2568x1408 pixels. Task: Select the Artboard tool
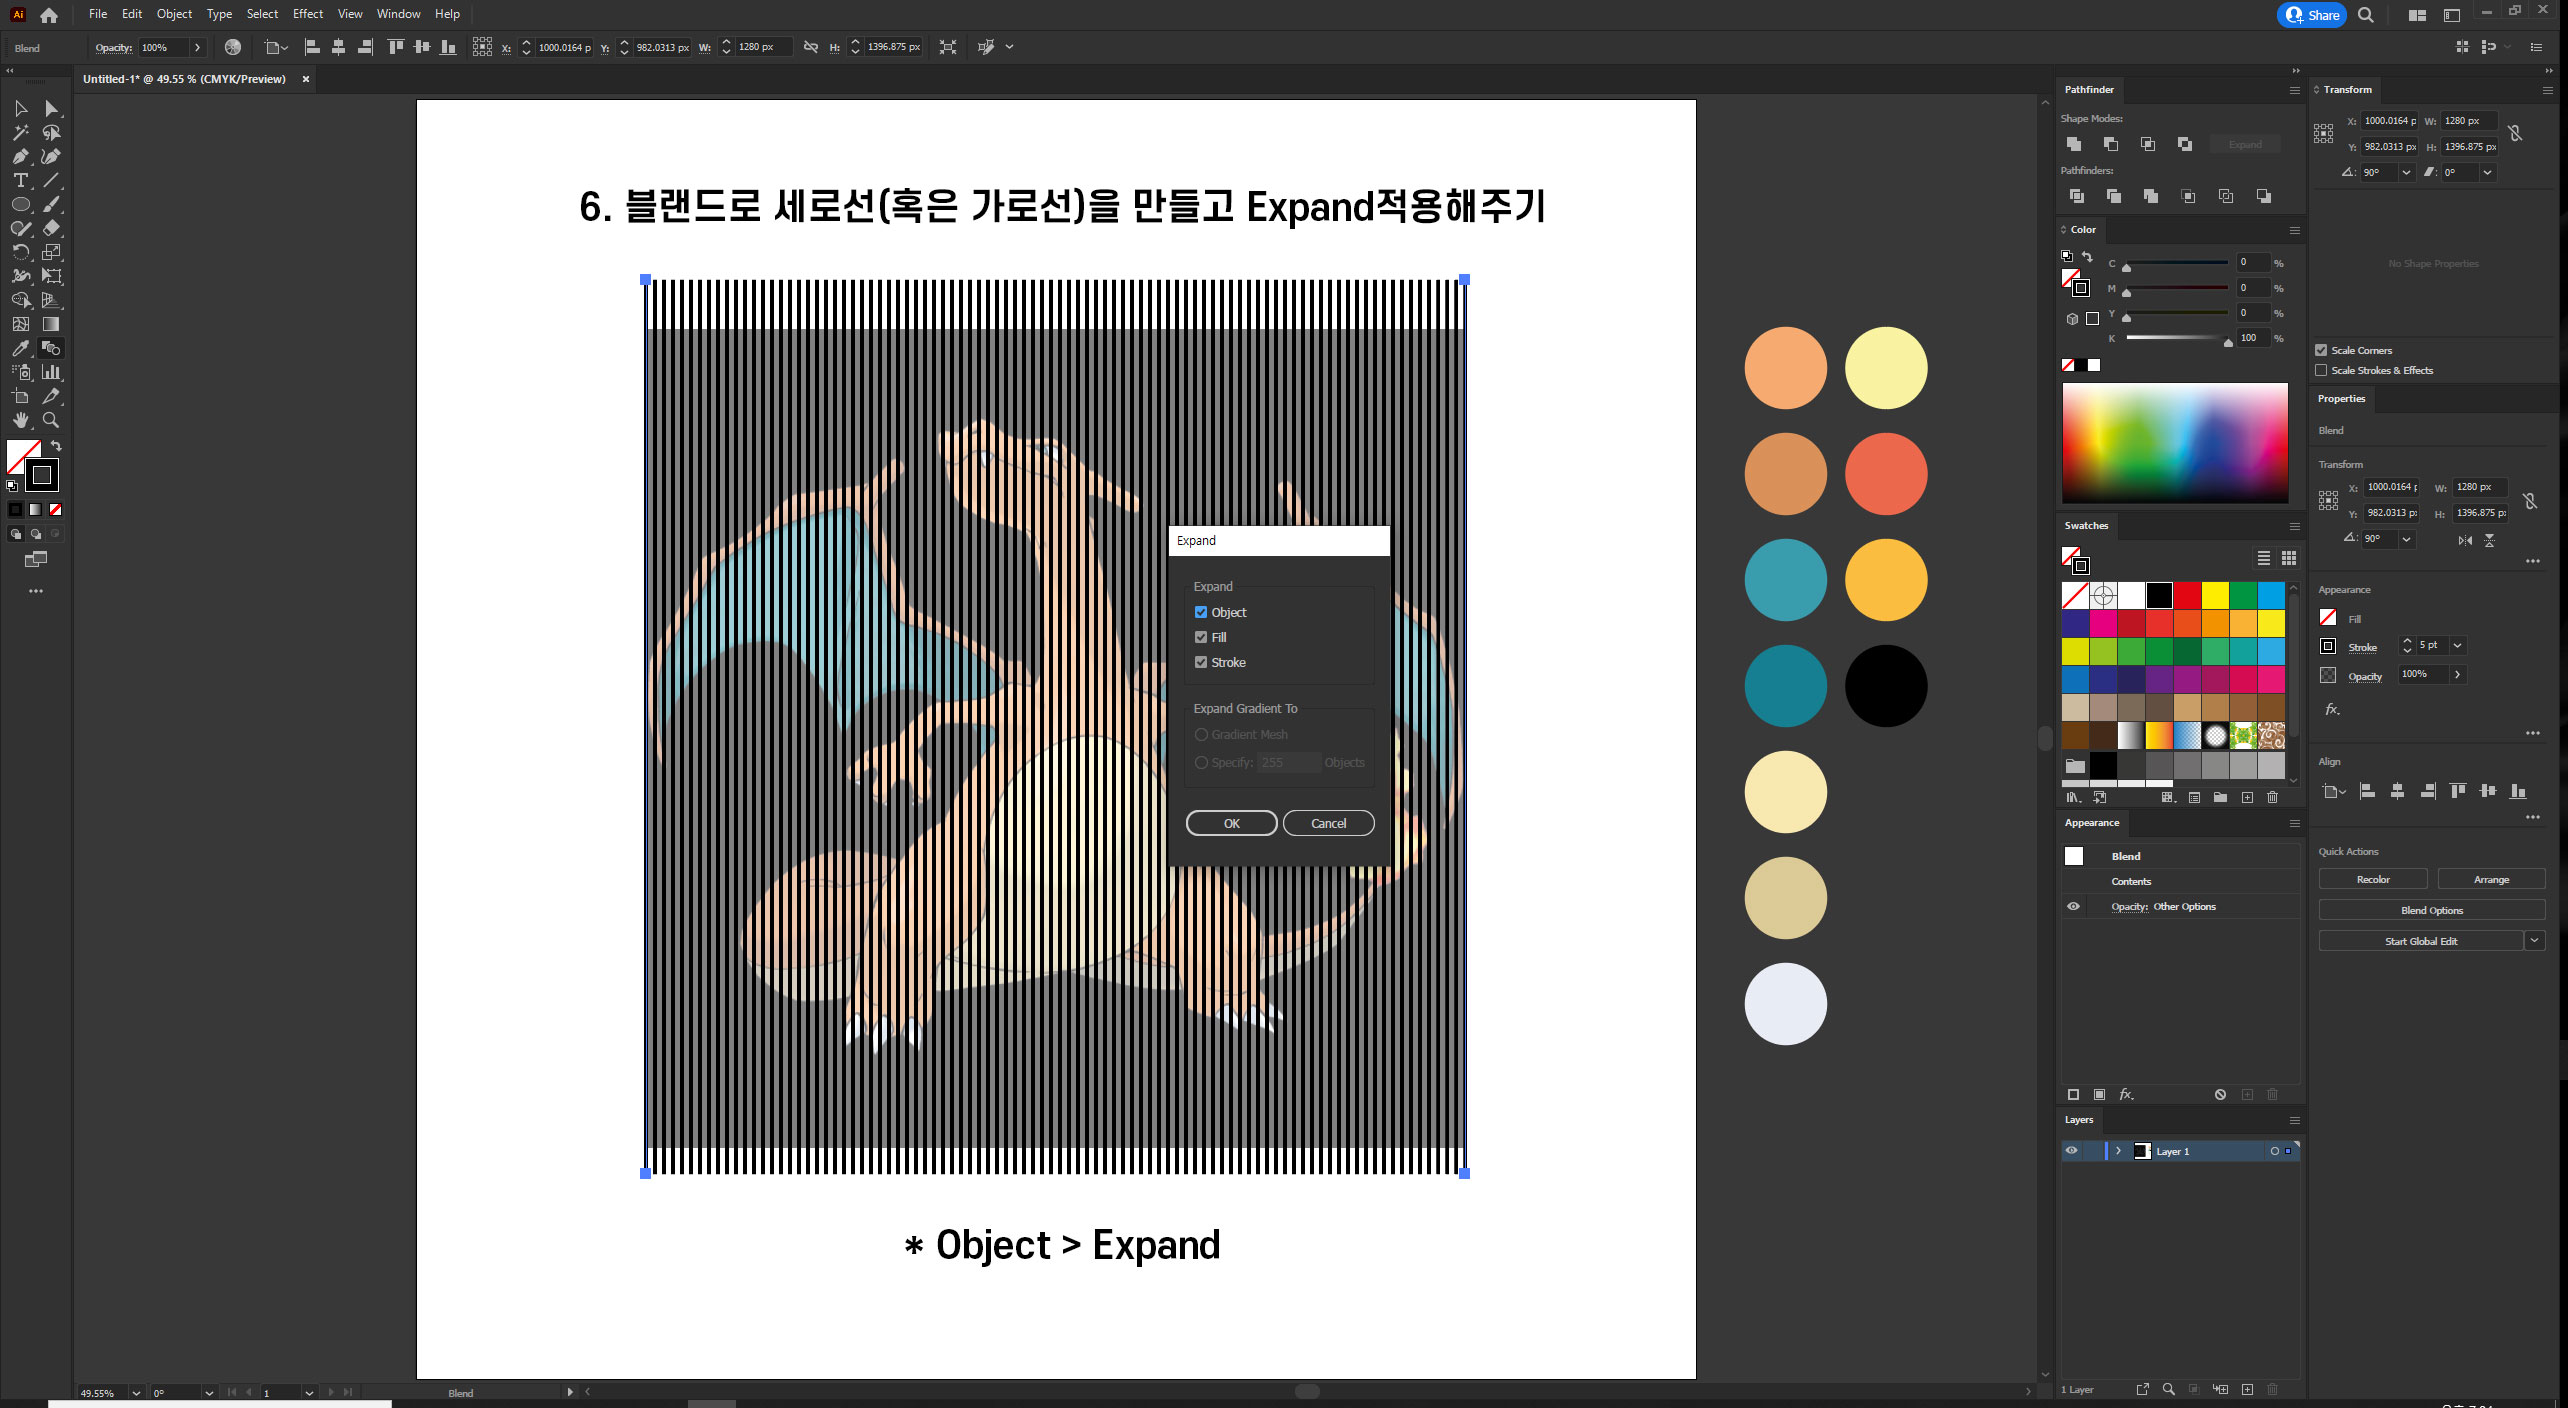(20, 396)
